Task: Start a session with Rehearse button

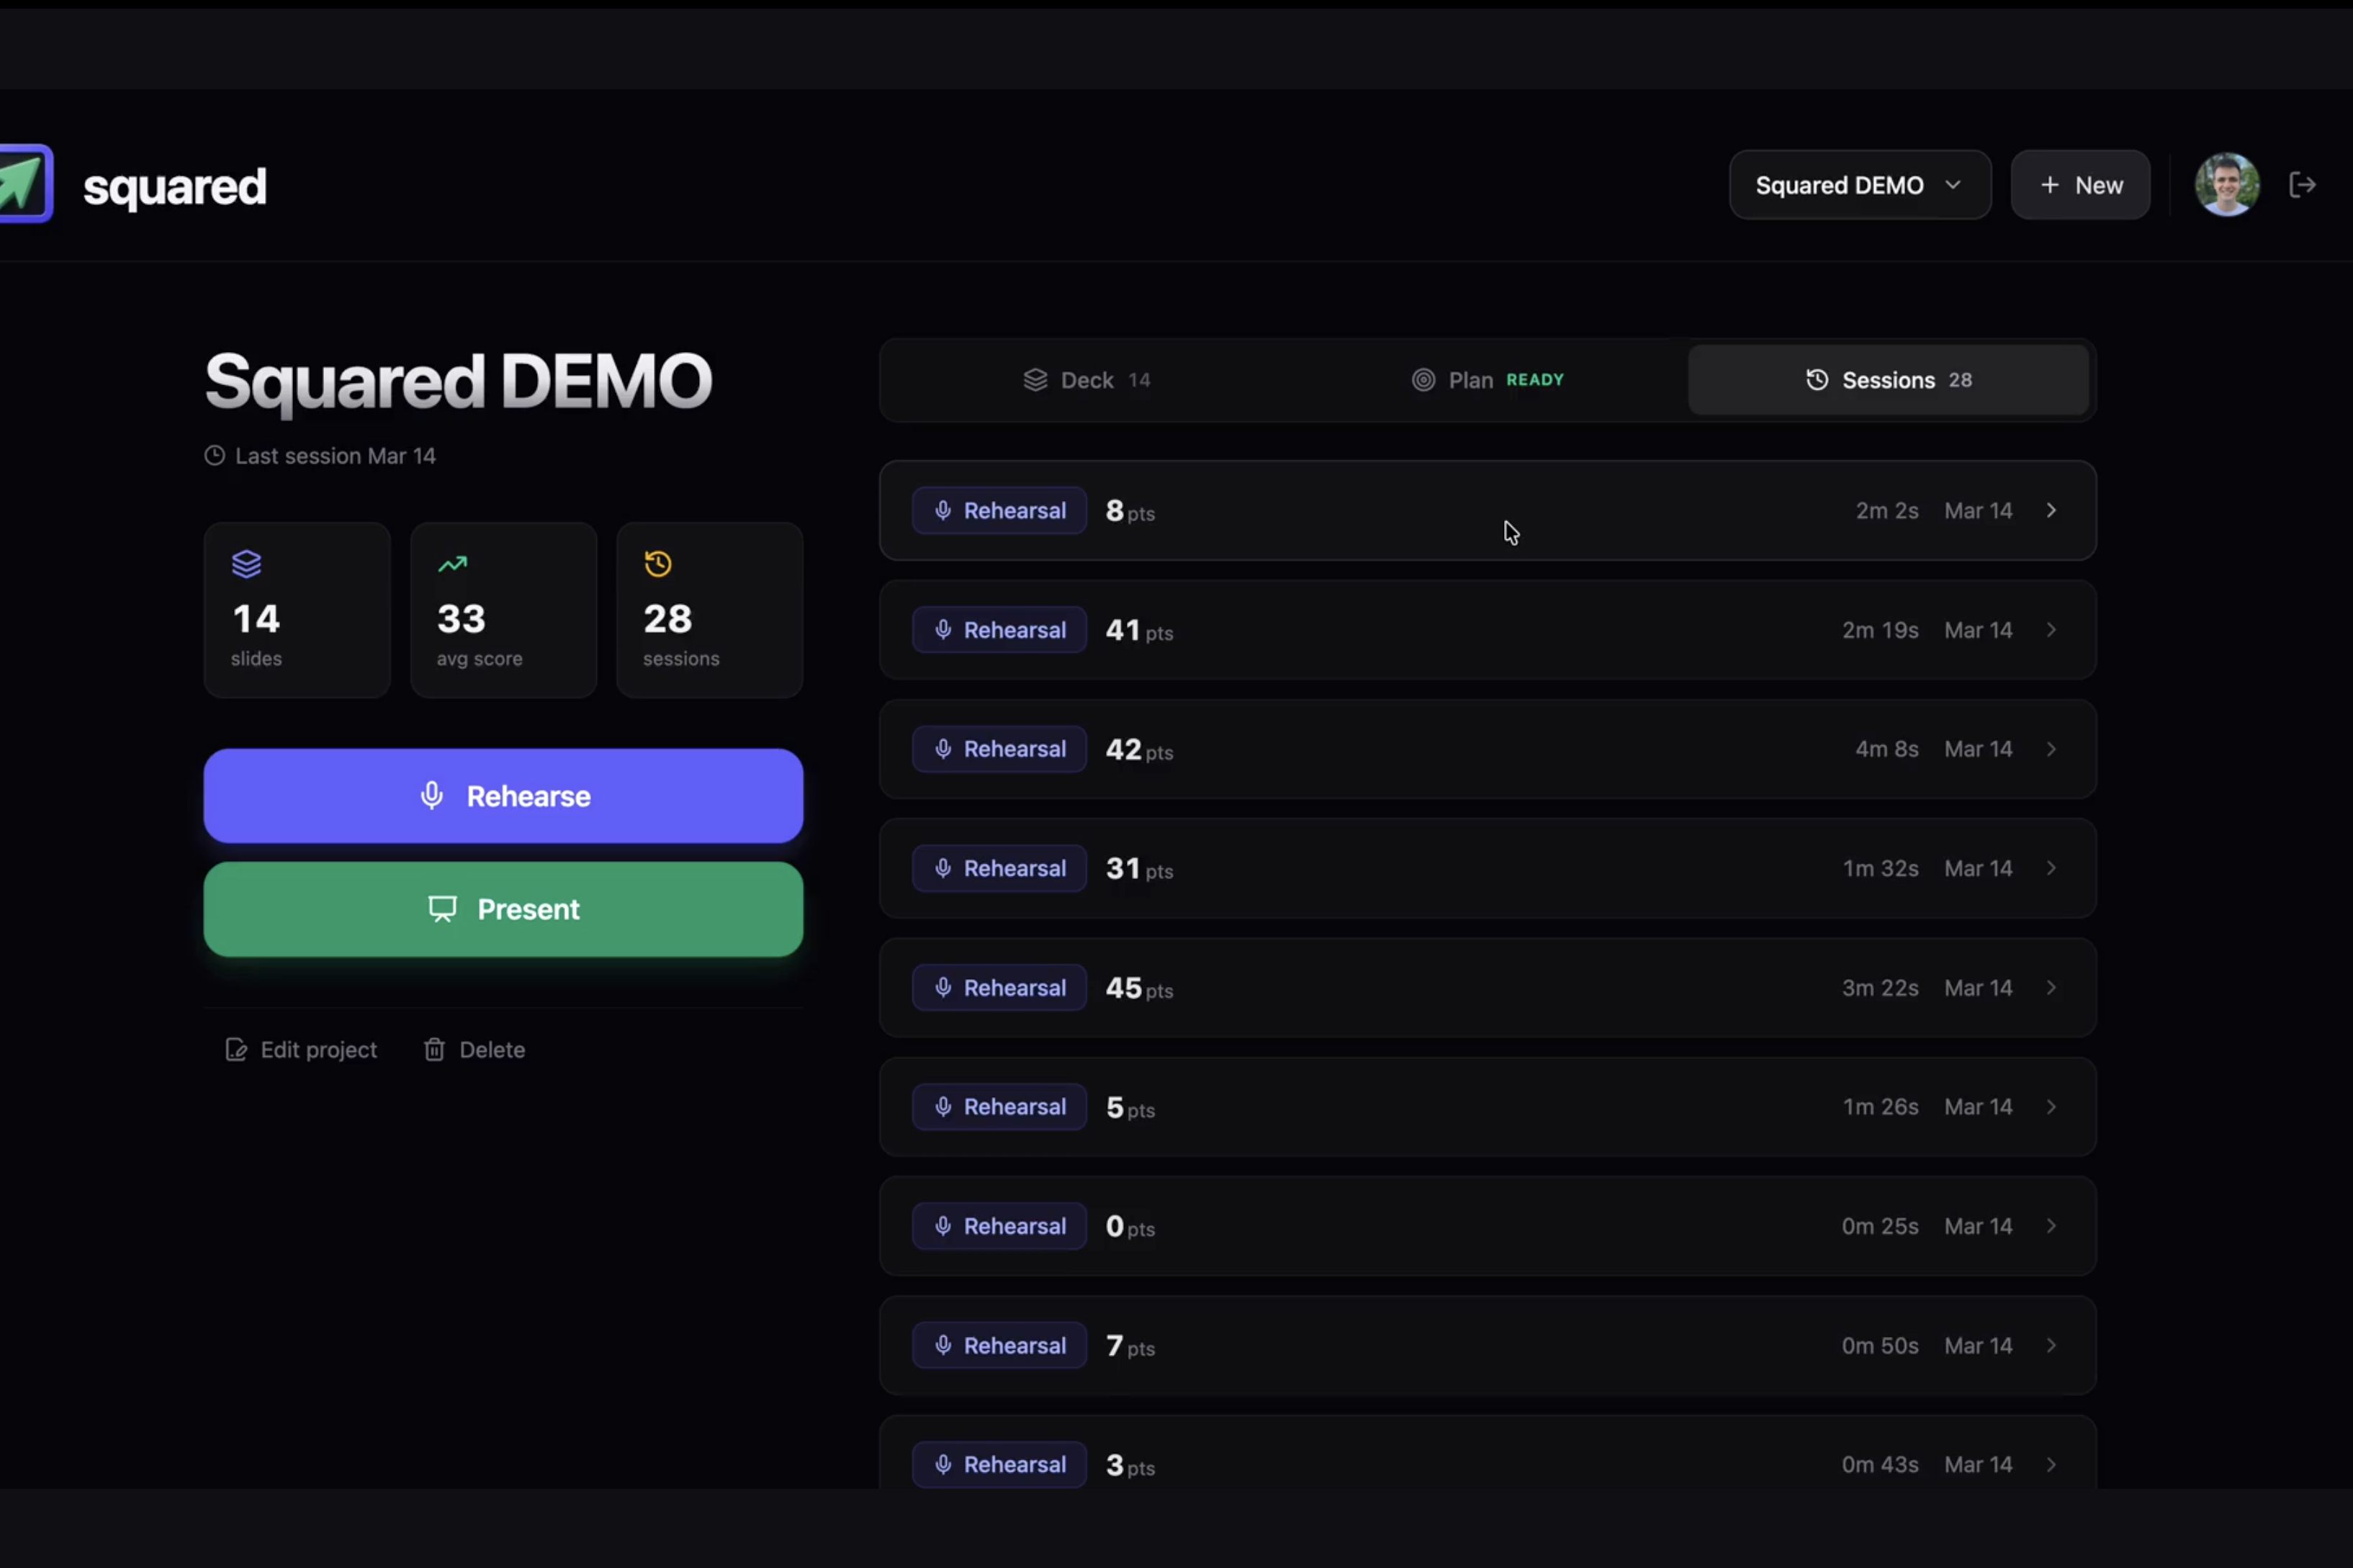Action: (x=503, y=796)
